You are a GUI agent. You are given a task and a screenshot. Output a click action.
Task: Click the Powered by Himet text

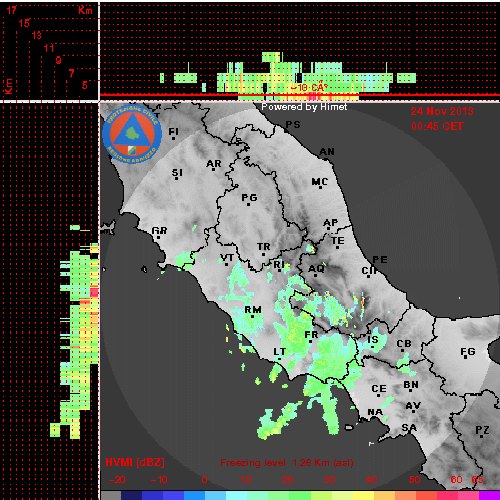coord(304,107)
